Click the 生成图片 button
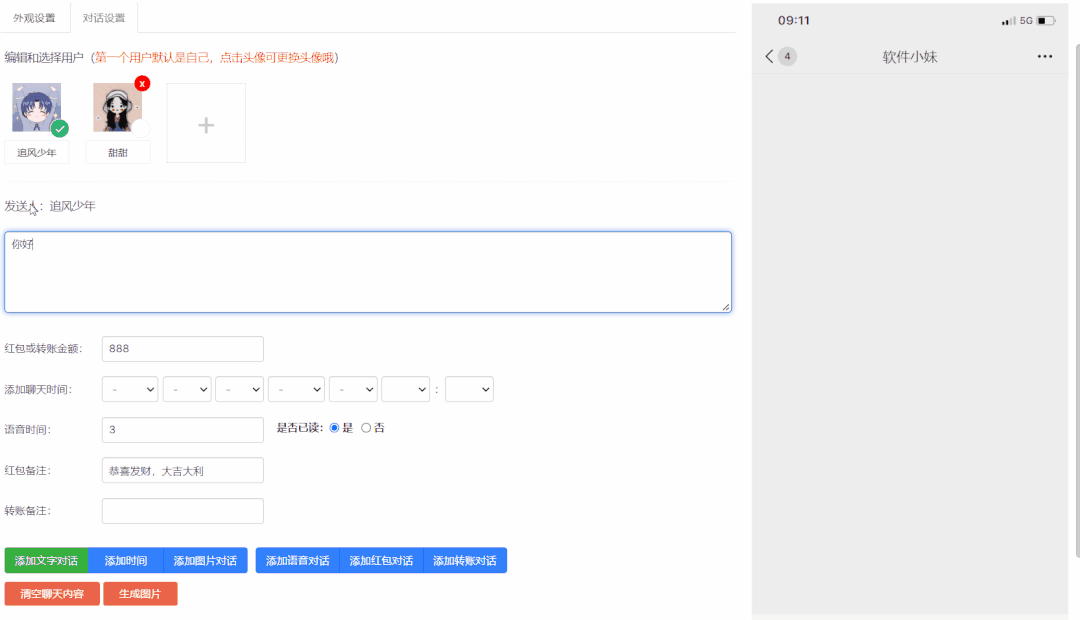The image size is (1080, 620). click(x=140, y=594)
